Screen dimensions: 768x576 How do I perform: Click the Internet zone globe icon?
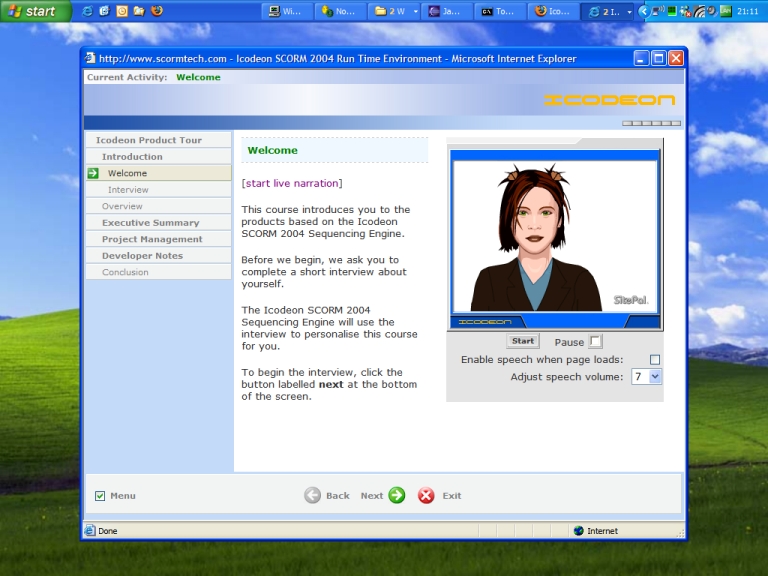(x=578, y=530)
